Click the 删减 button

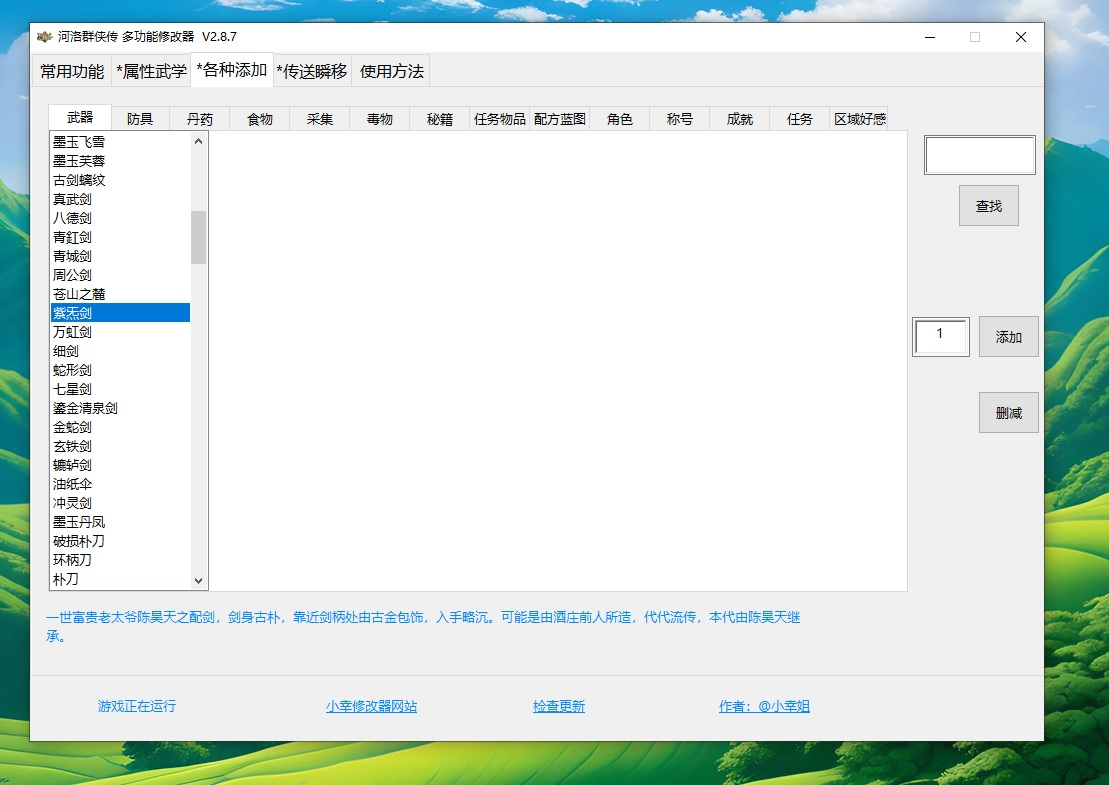(1009, 412)
